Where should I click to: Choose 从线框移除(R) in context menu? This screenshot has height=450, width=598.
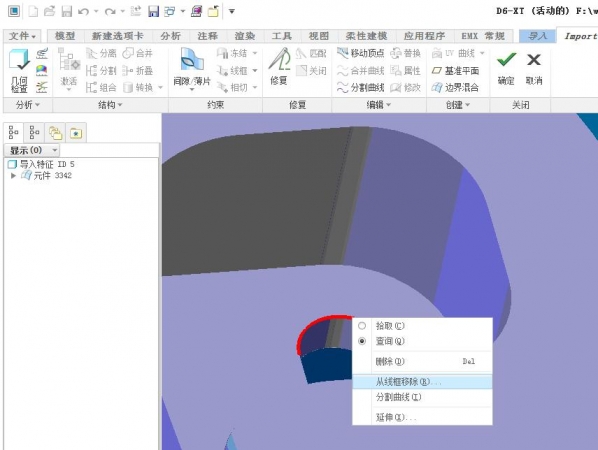(422, 382)
